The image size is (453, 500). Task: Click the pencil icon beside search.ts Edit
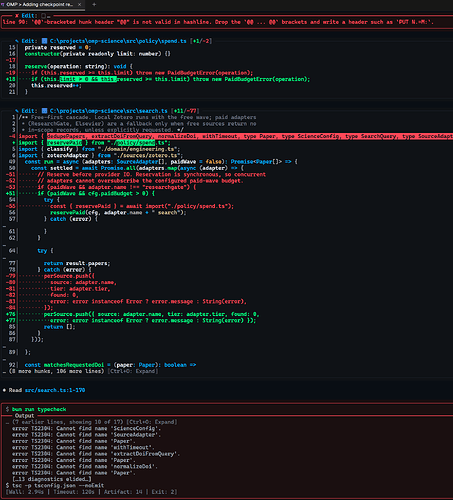click(x=17, y=111)
